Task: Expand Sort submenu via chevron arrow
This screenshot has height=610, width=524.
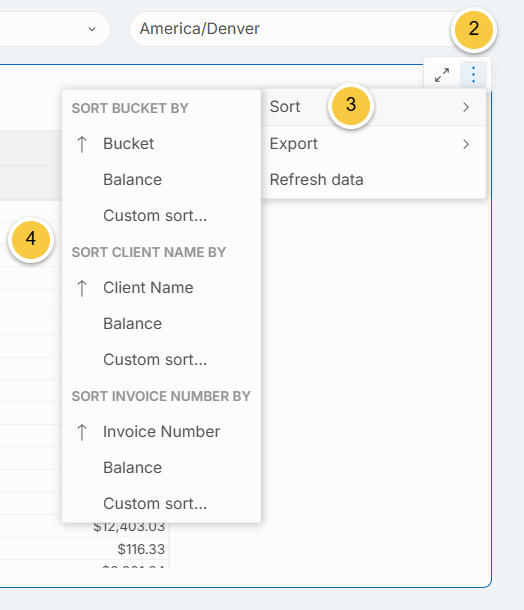Action: [x=466, y=107]
